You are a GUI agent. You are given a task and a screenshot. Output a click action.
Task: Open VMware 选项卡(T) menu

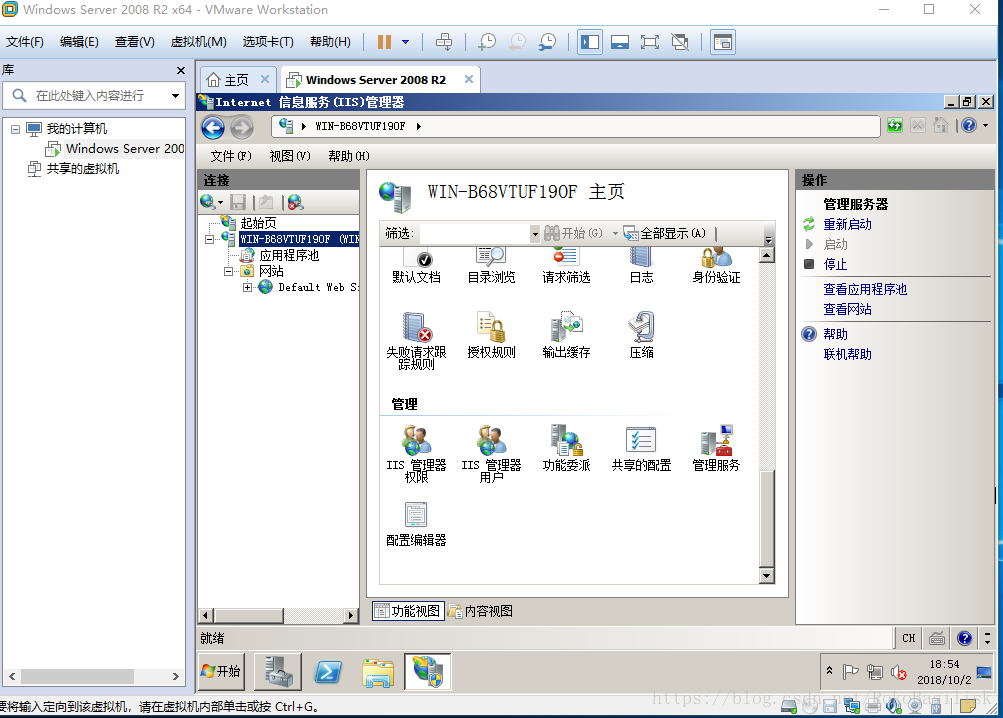(268, 42)
